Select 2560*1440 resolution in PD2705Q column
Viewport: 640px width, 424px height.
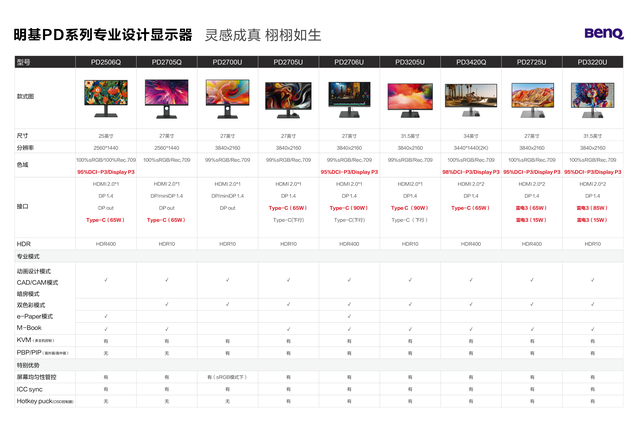pyautogui.click(x=167, y=148)
